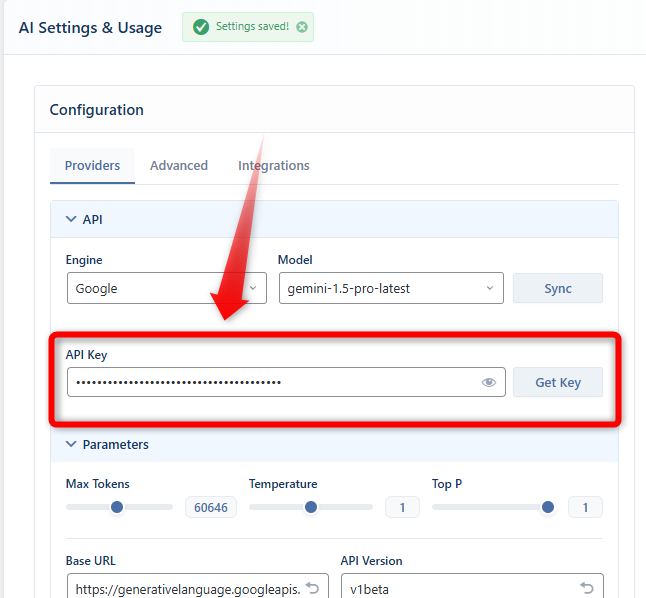Open the Engine dropdown showing Google
646x598 pixels.
[x=165, y=288]
